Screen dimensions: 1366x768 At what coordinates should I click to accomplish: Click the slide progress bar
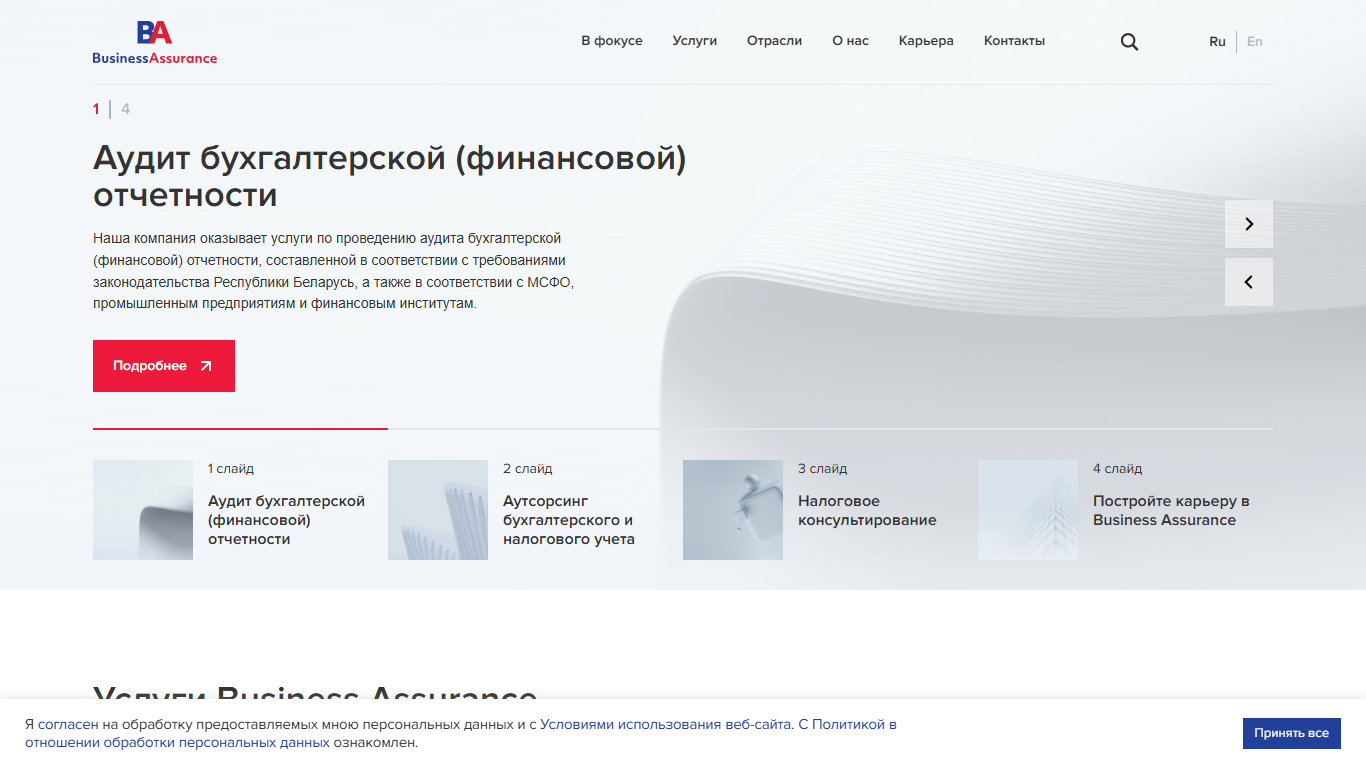coord(683,429)
